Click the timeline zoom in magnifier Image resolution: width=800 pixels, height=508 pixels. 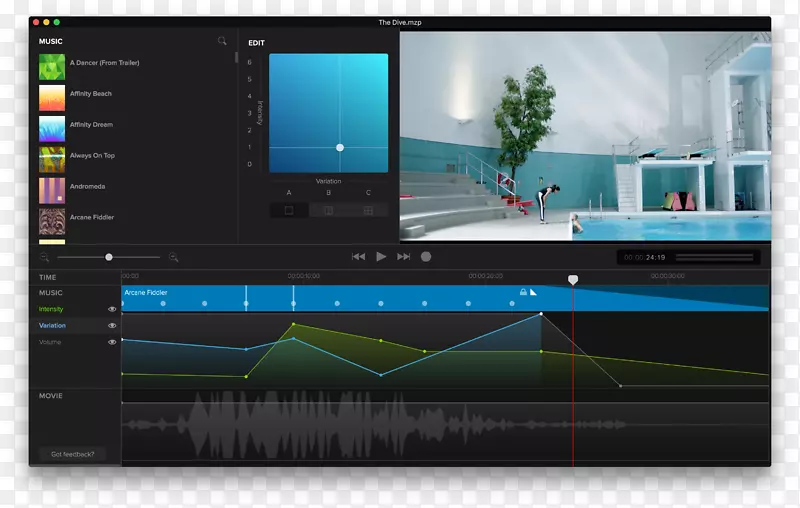(173, 258)
